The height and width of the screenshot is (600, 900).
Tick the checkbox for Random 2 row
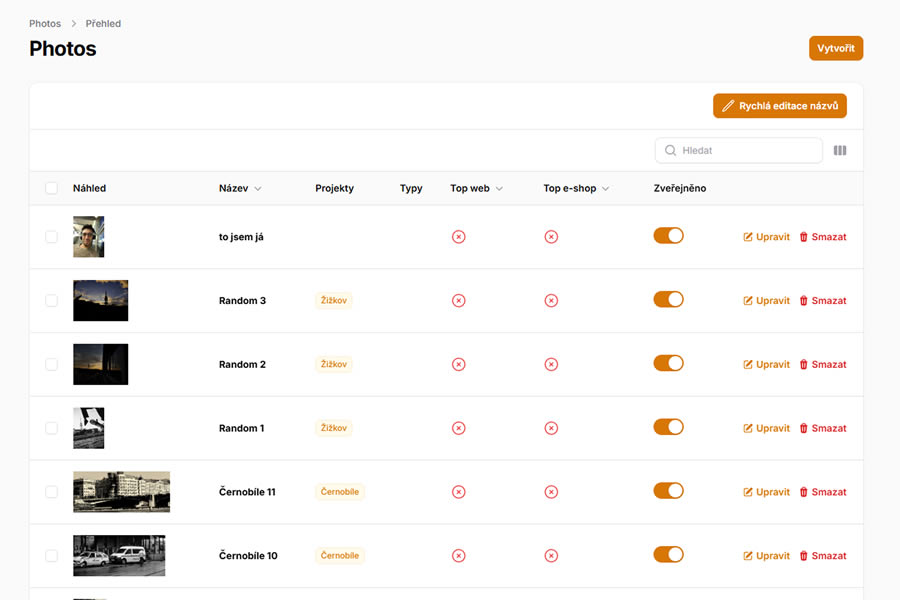coord(51,365)
